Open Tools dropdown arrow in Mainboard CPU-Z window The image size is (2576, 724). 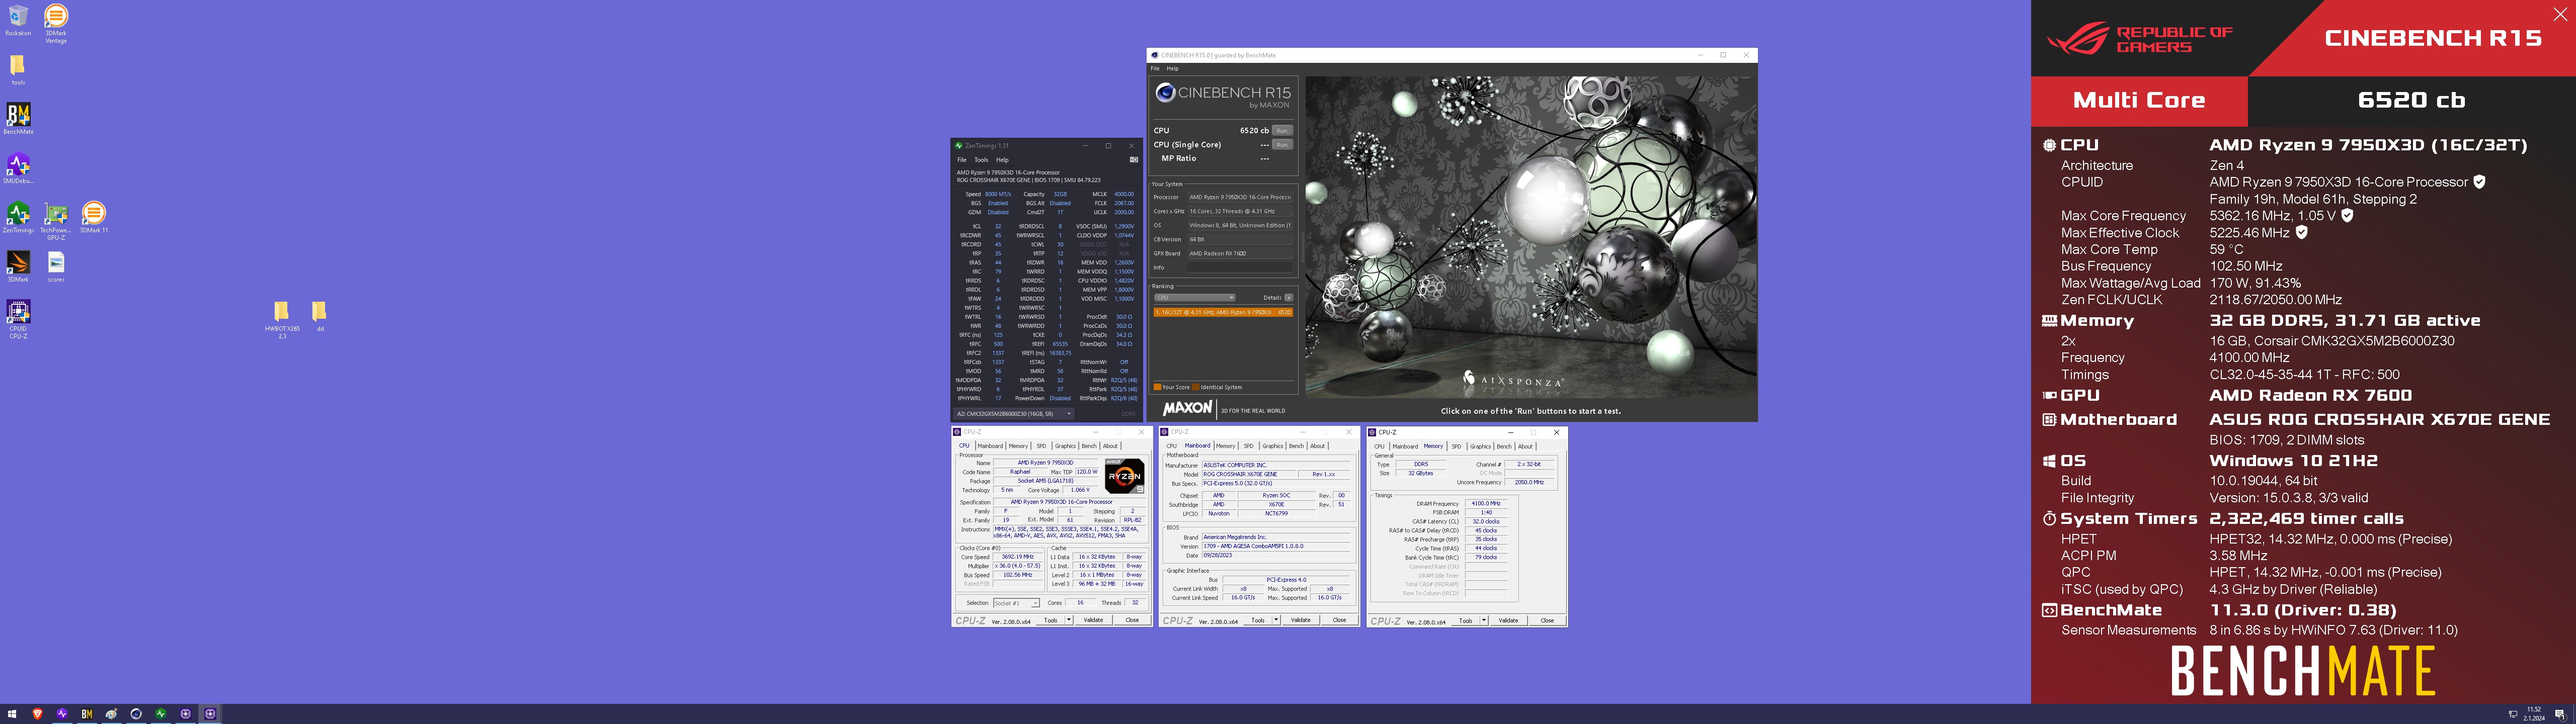pos(1276,620)
